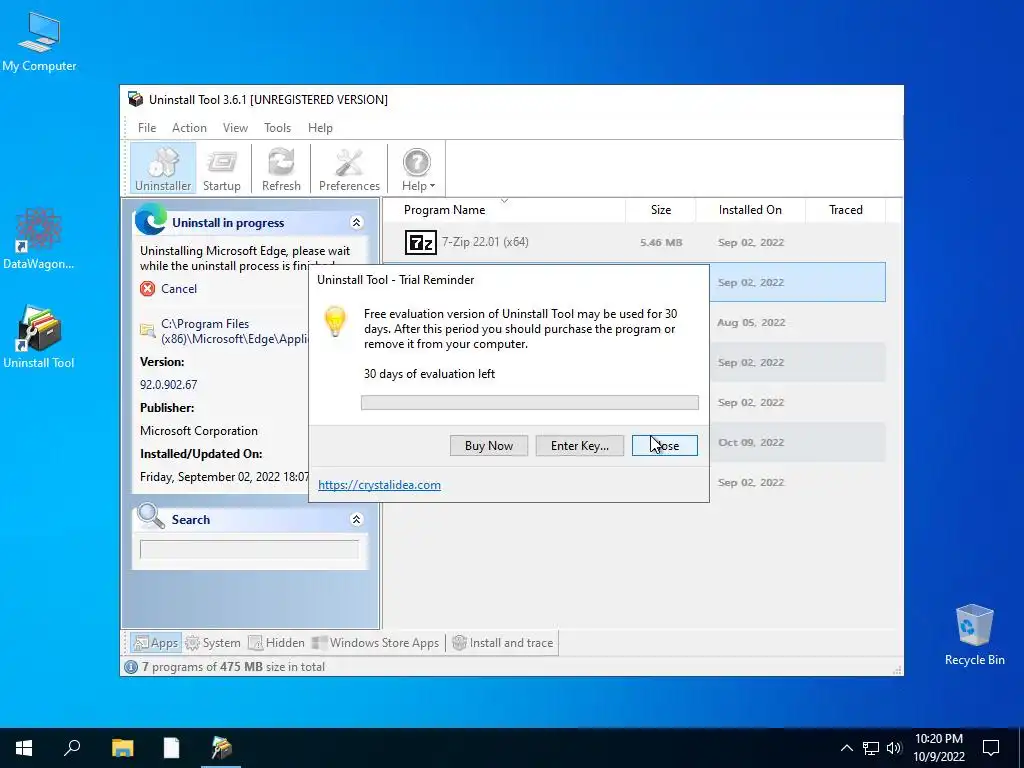Open the Uninstall Tool desktop shortcut
Image resolution: width=1024 pixels, height=768 pixels.
[x=39, y=338]
